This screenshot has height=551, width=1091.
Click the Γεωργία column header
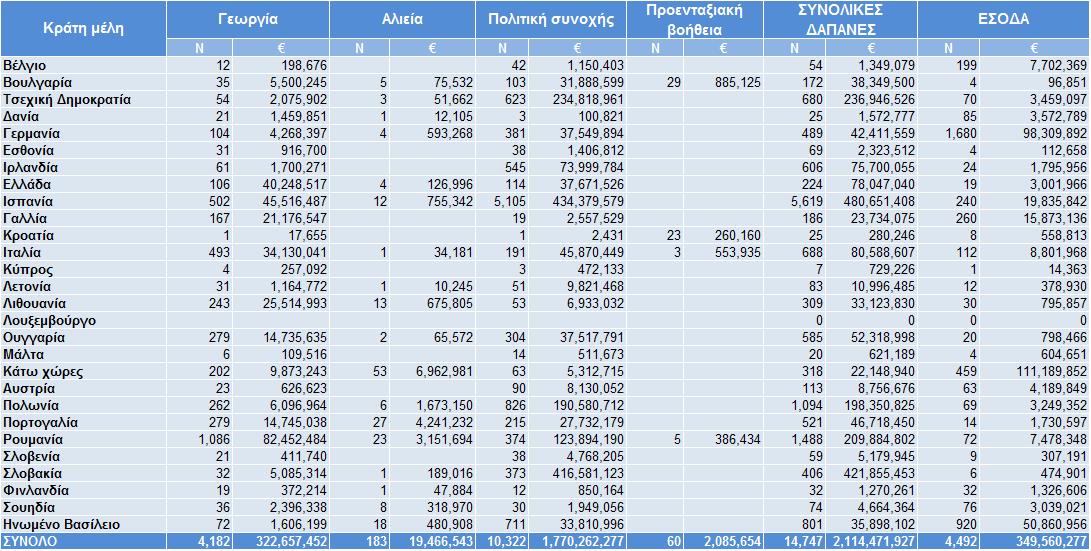click(x=248, y=19)
